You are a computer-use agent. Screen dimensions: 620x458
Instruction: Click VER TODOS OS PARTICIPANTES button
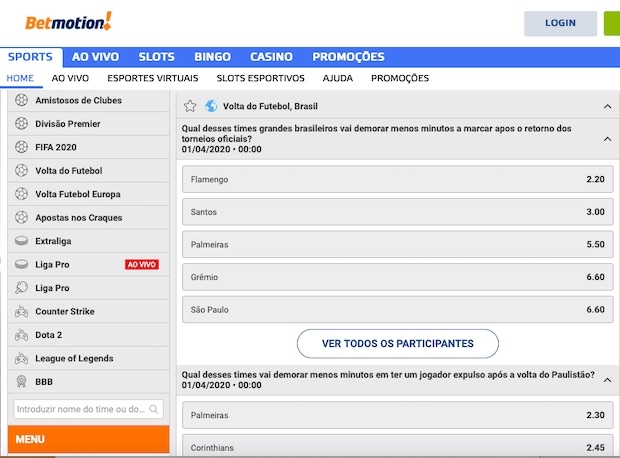[397, 343]
